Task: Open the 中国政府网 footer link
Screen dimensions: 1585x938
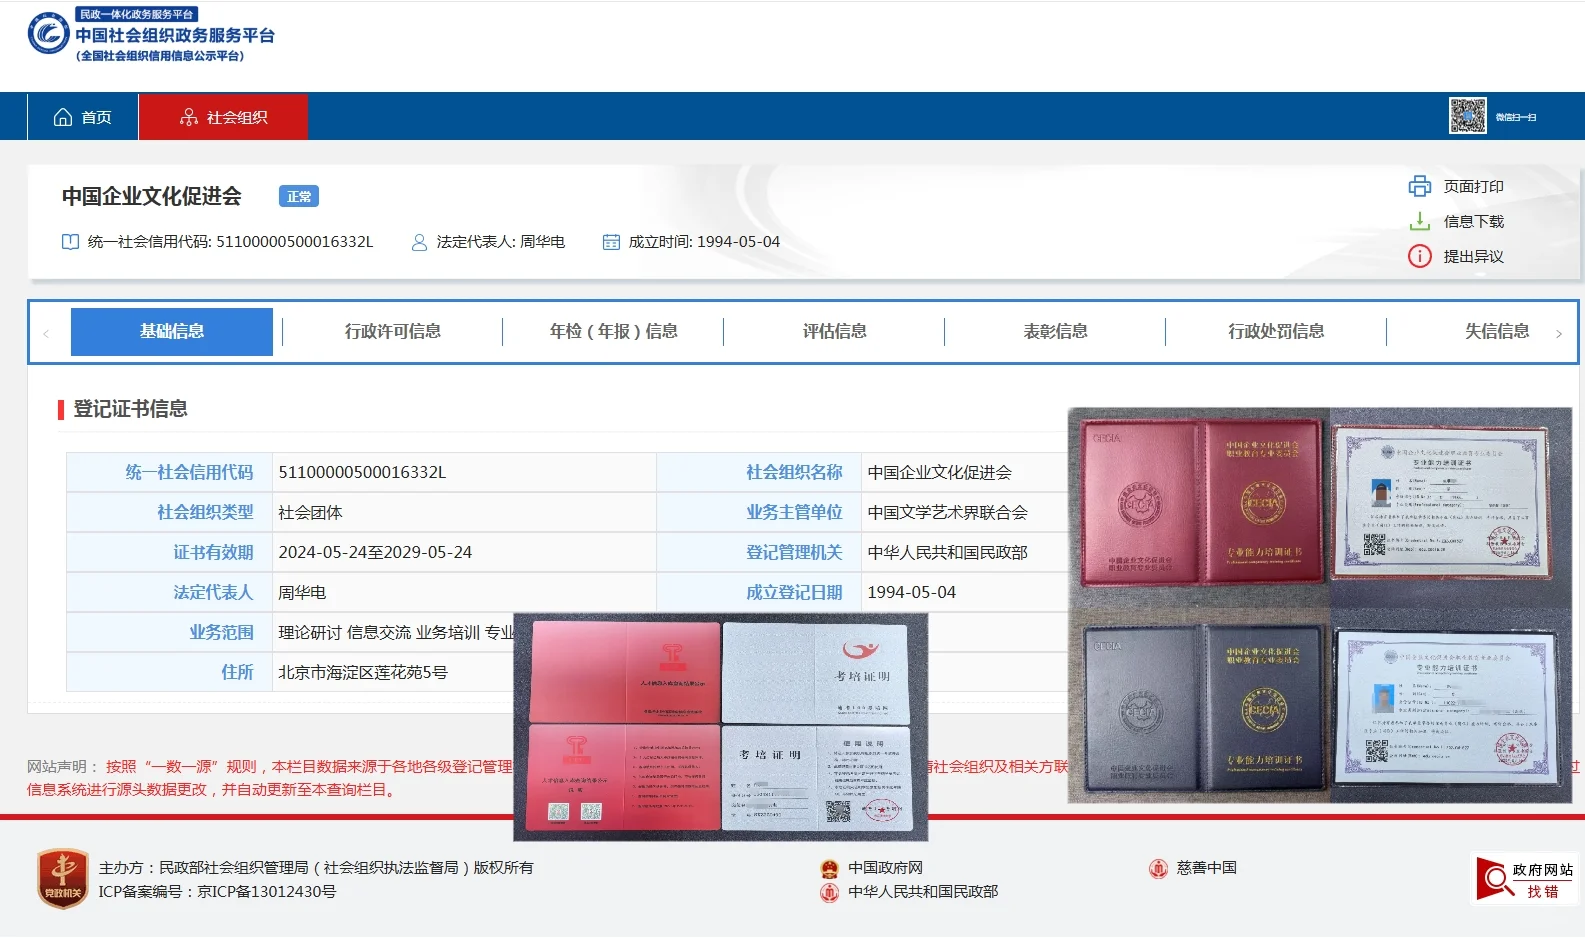Action: click(885, 868)
